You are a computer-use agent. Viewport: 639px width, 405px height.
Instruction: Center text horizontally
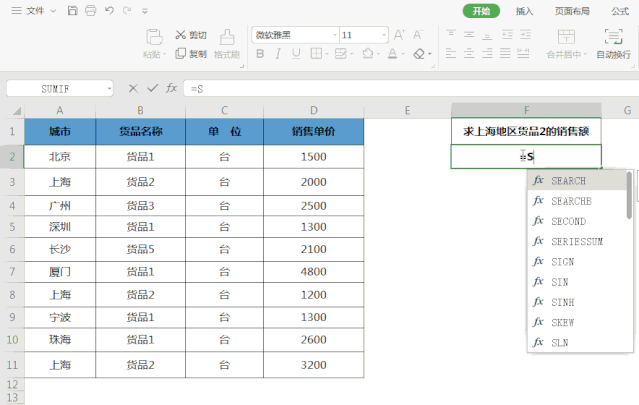469,53
